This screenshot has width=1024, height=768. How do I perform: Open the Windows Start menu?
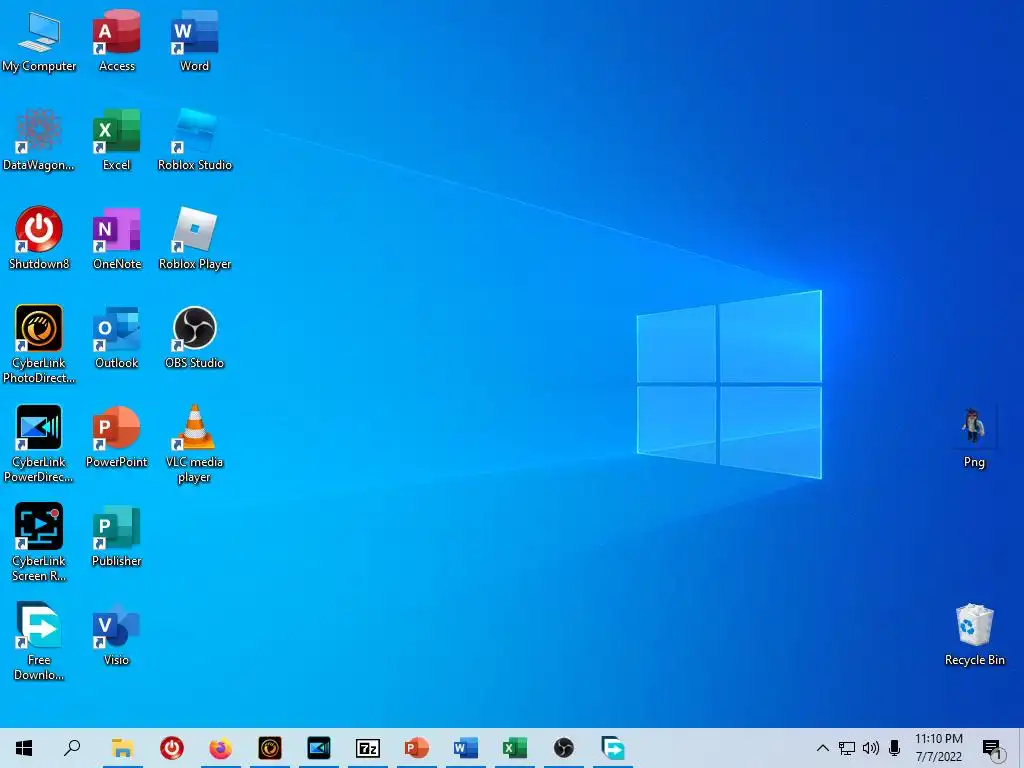pyautogui.click(x=24, y=748)
